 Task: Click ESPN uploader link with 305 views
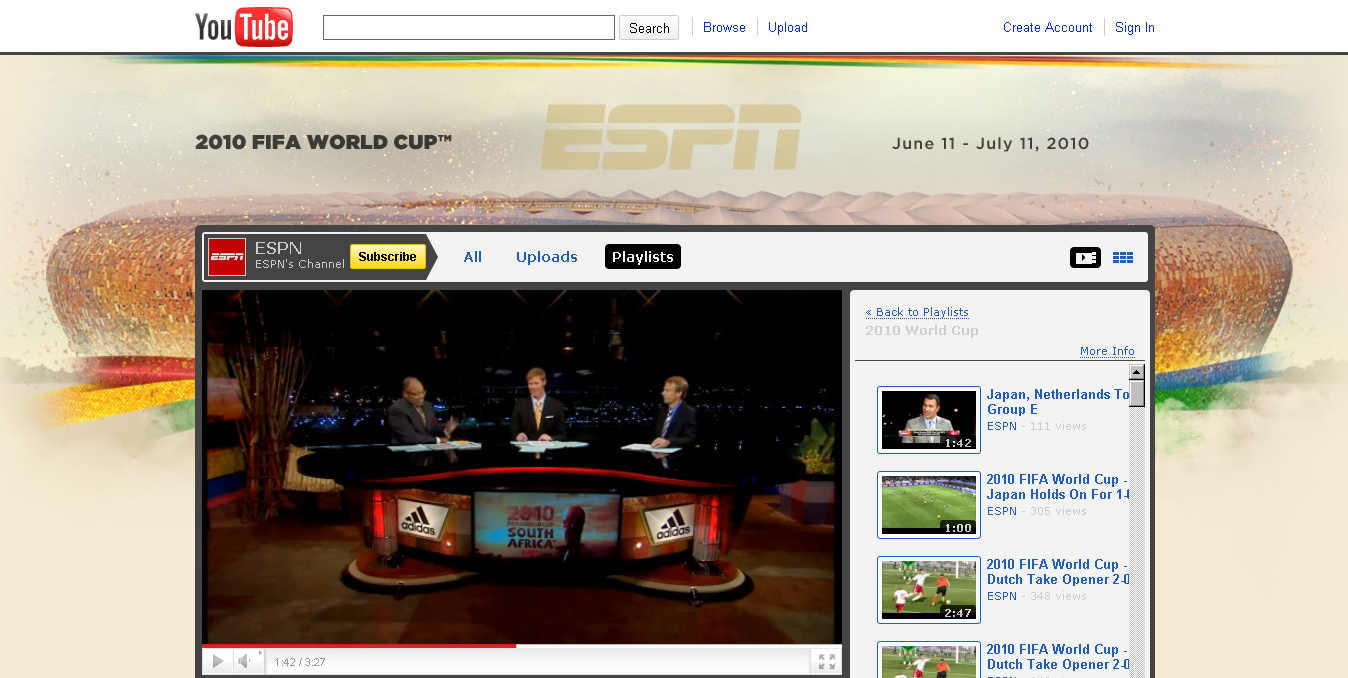pyautogui.click(x=1002, y=511)
